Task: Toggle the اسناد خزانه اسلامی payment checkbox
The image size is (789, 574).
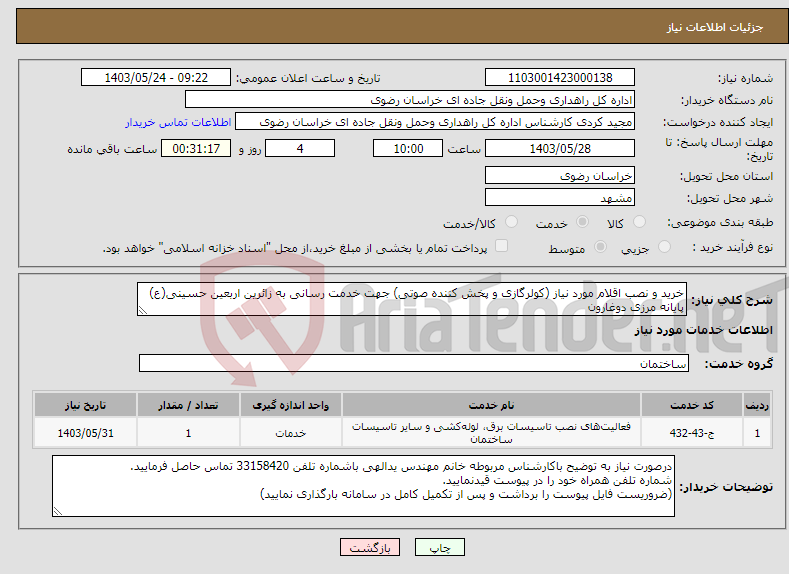Action: point(501,245)
